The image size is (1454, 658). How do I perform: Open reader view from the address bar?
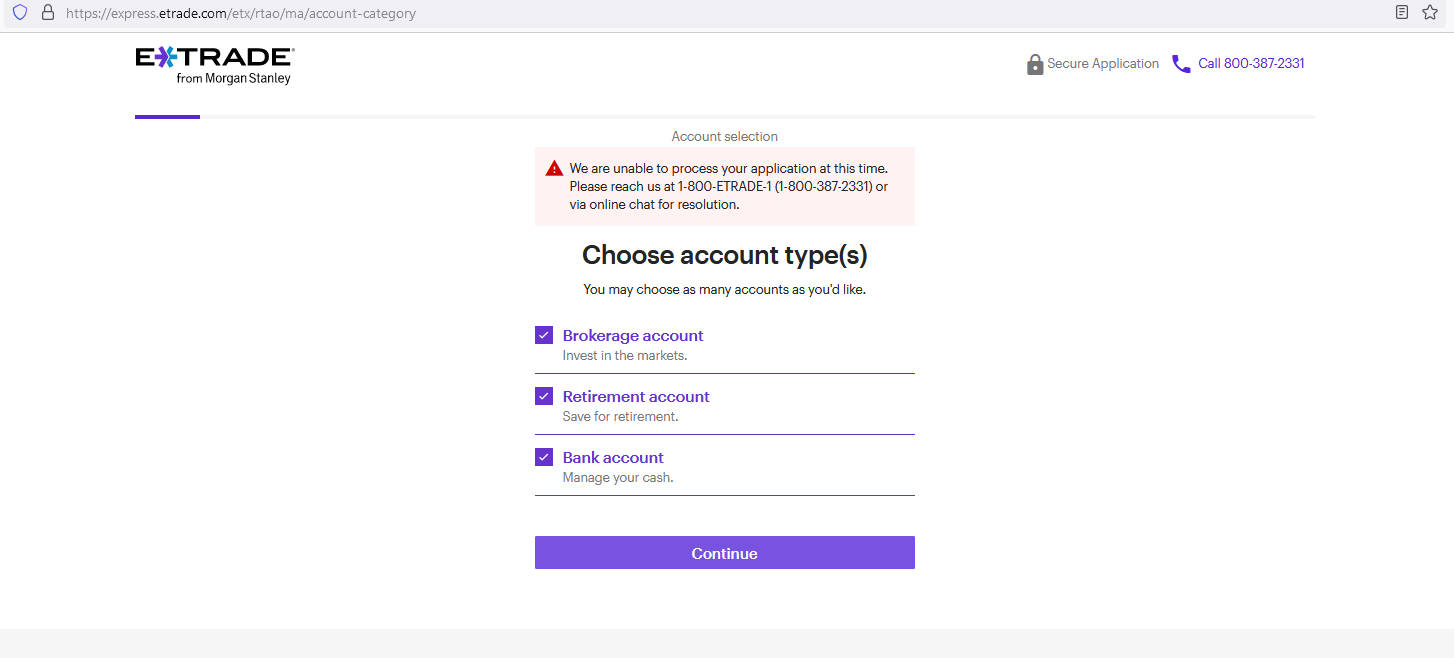pyautogui.click(x=1401, y=11)
